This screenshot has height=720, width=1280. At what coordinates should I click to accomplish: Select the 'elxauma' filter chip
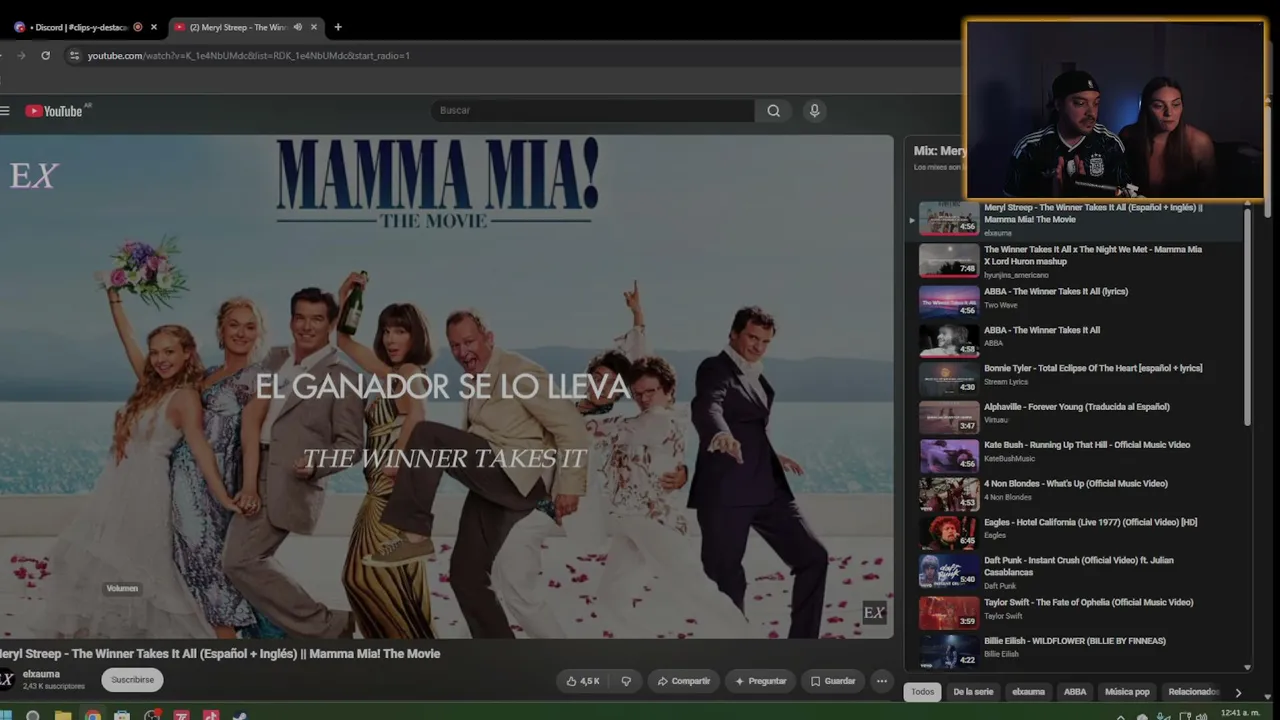point(1028,692)
